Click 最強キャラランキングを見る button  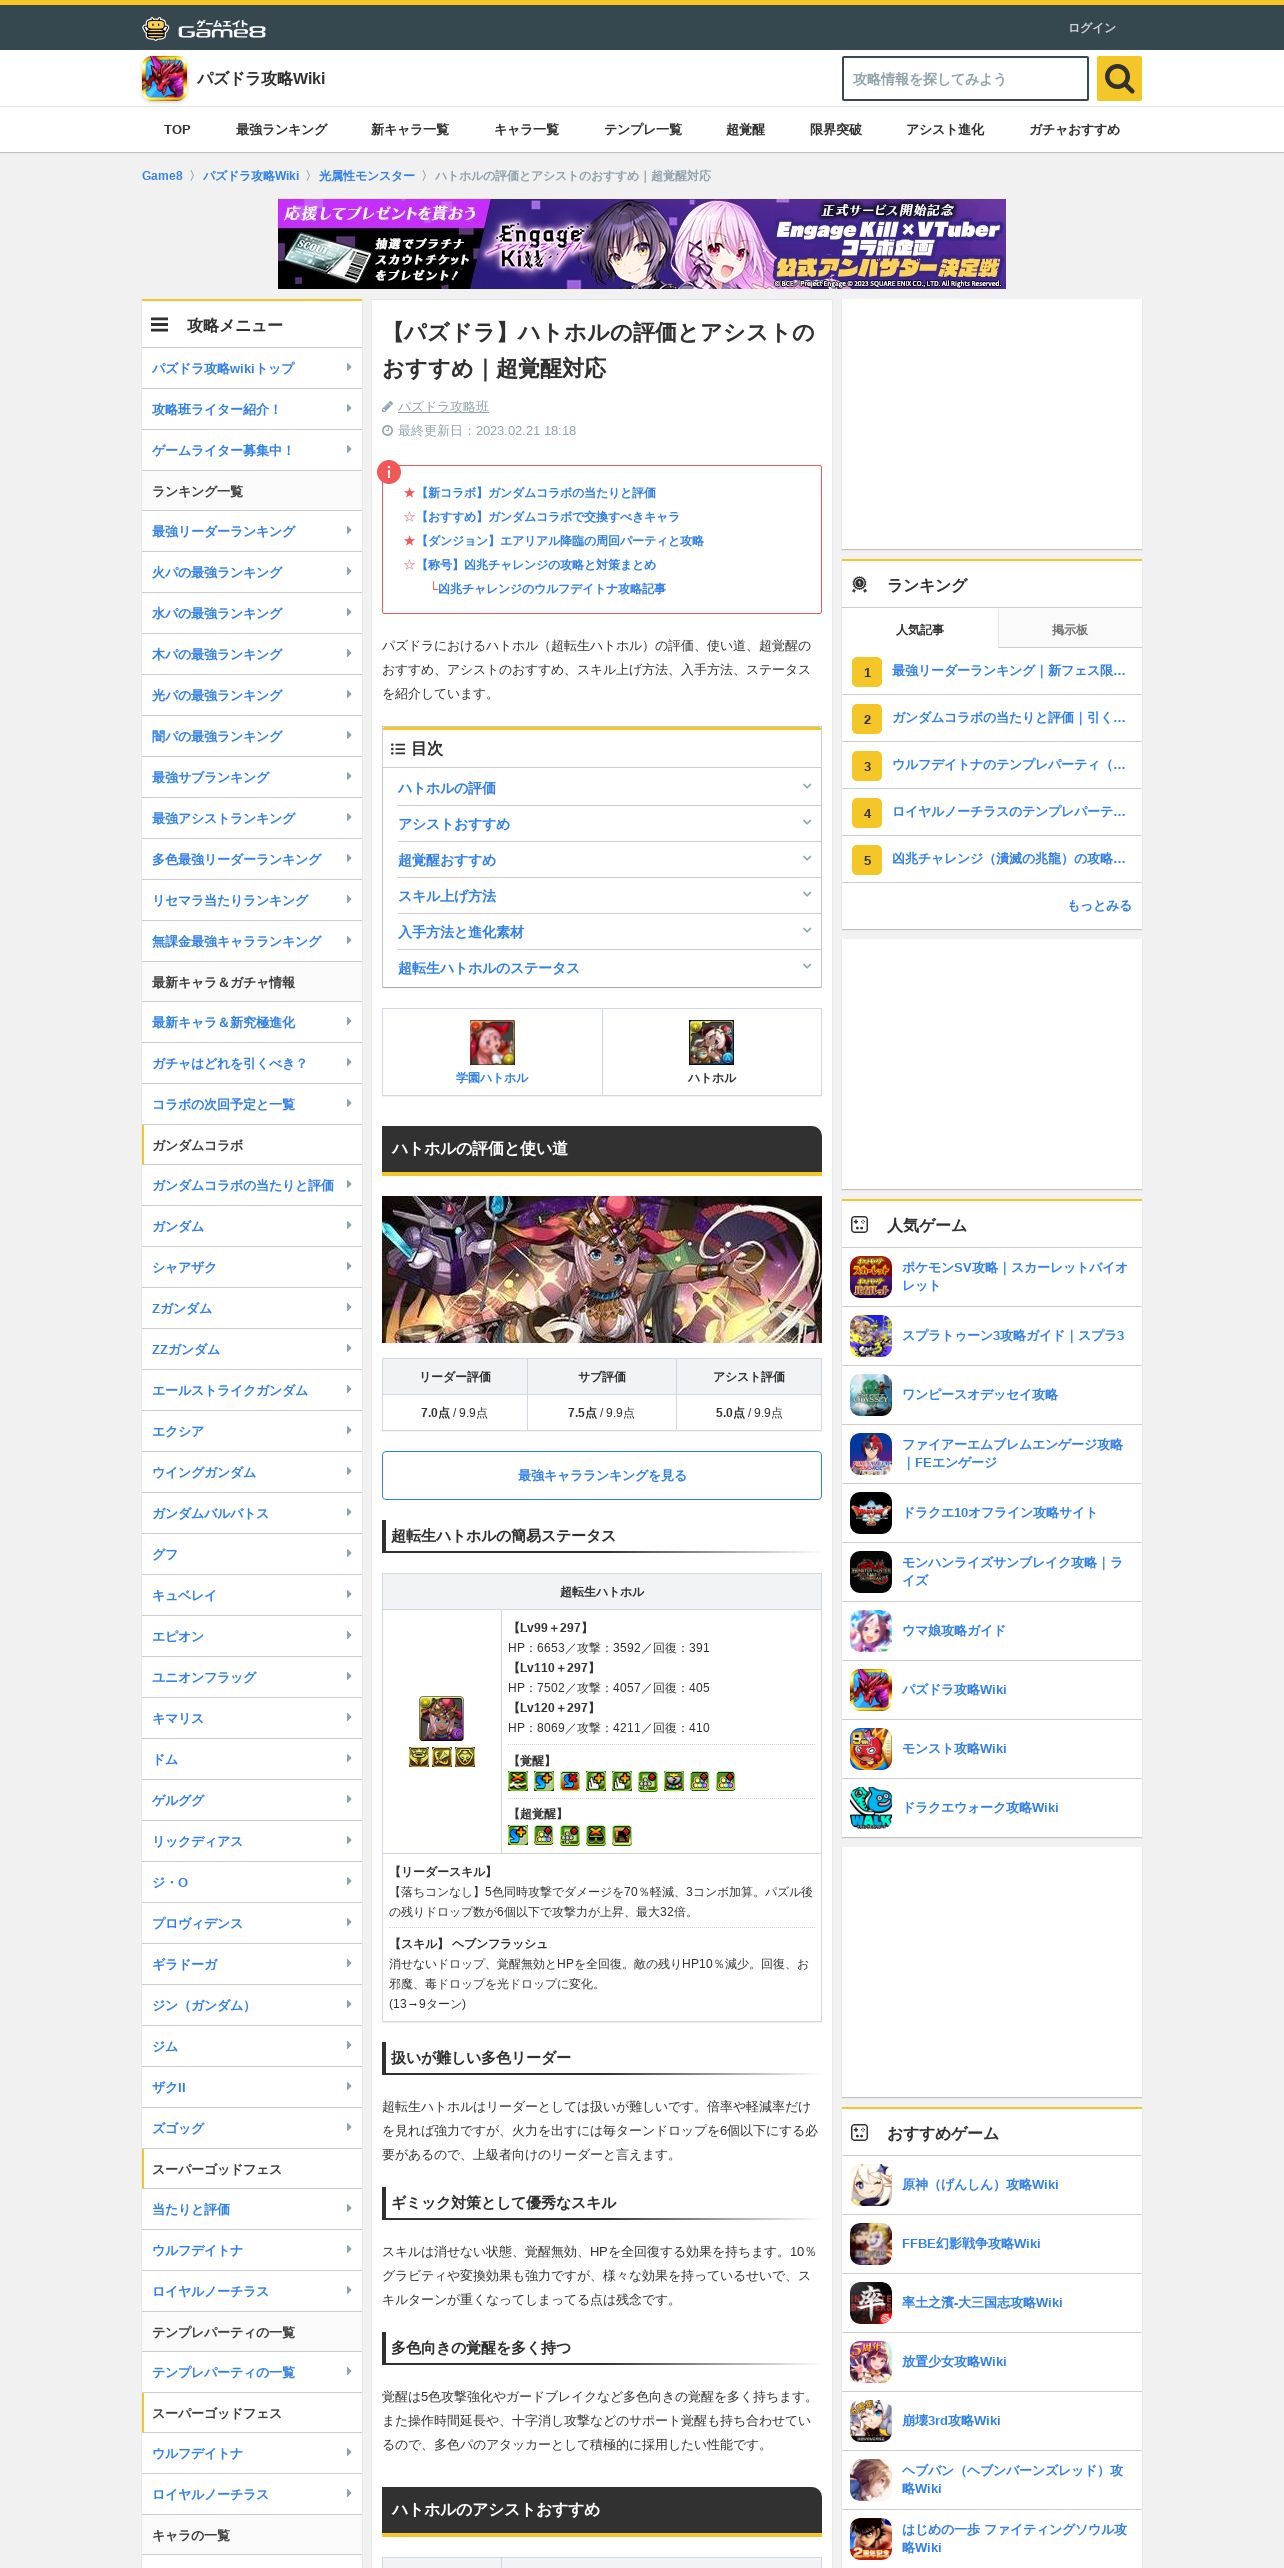pyautogui.click(x=602, y=1475)
